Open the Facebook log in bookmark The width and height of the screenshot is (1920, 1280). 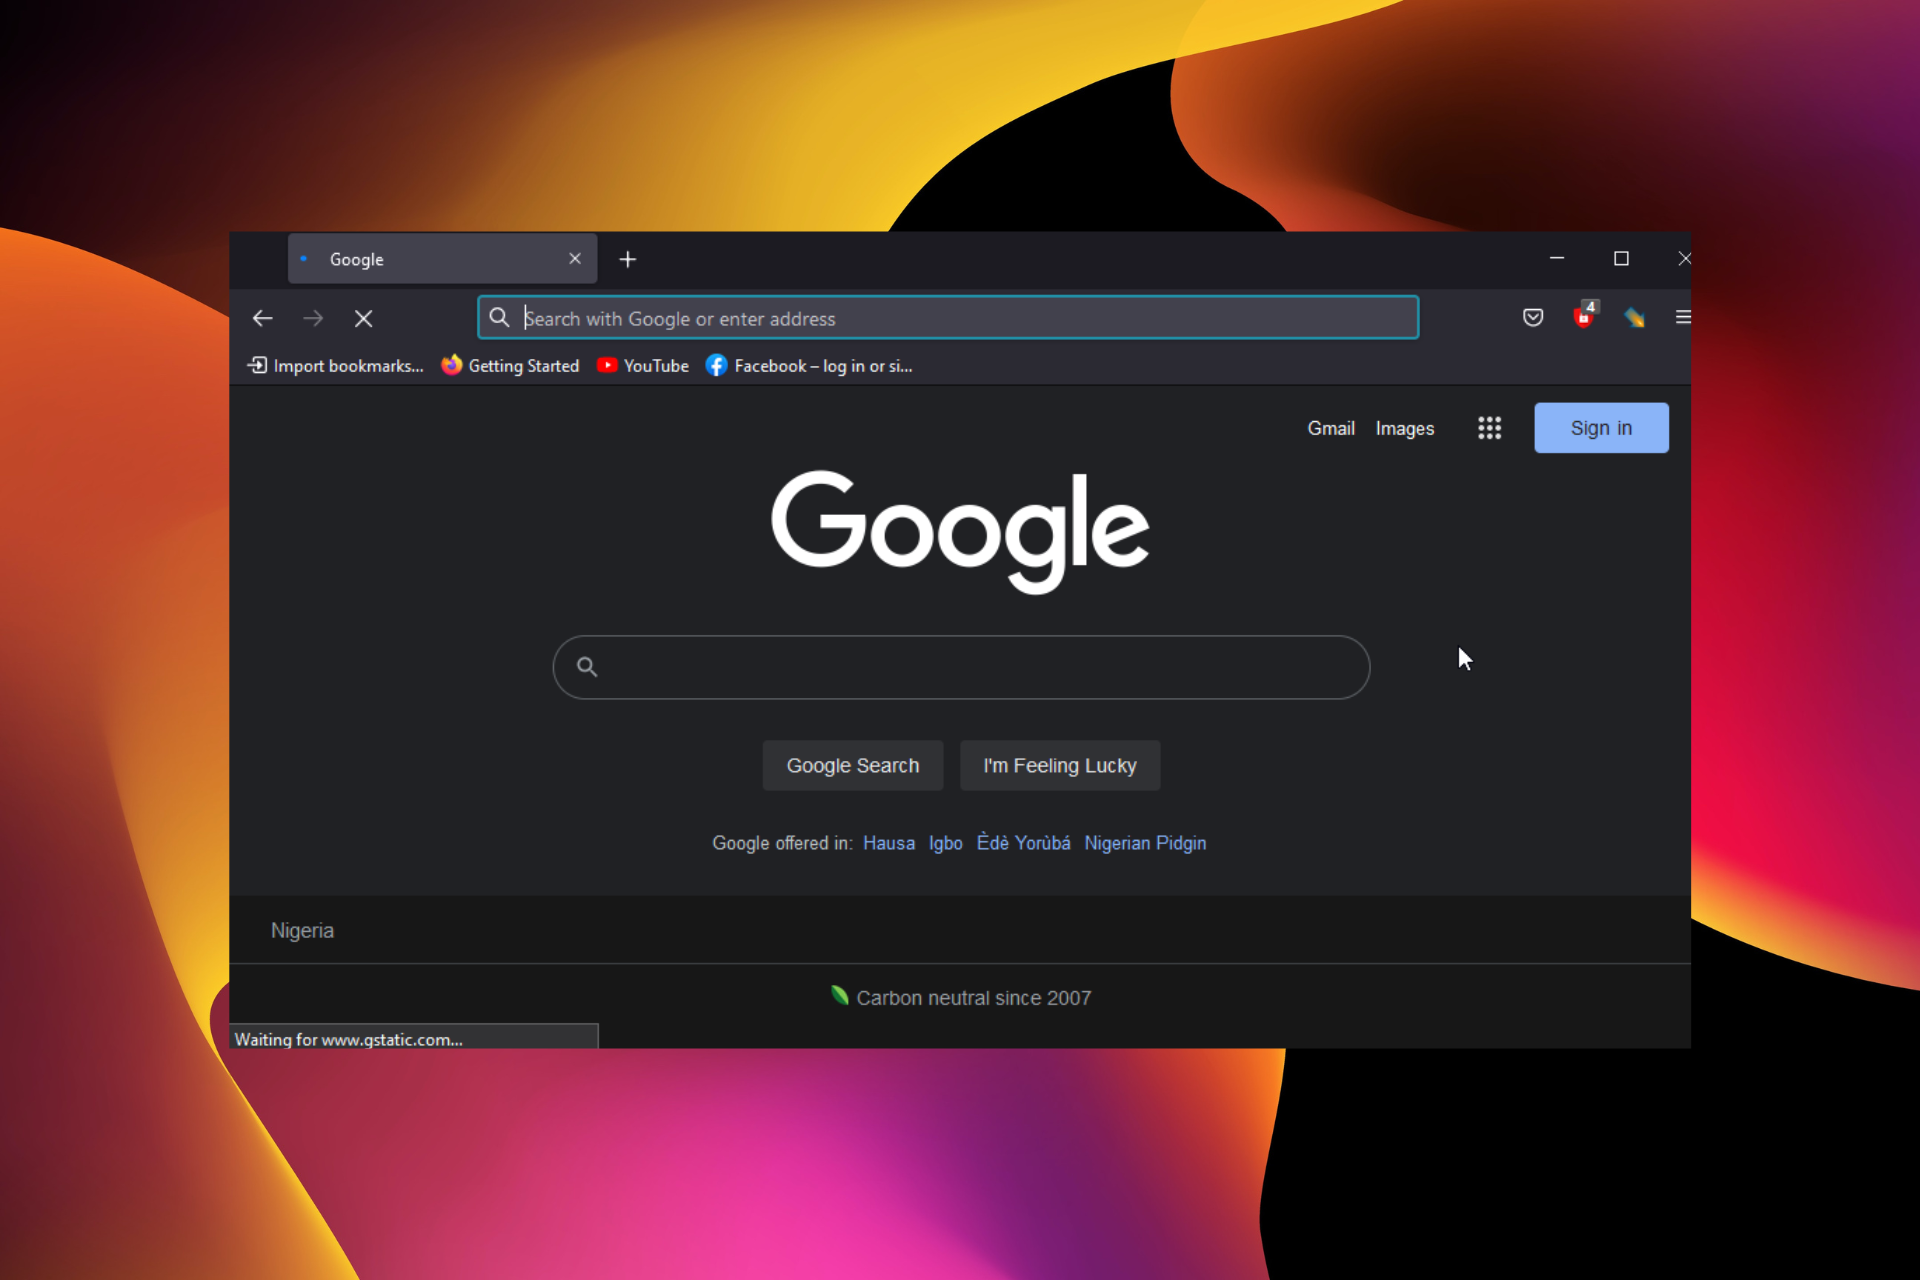coord(809,366)
